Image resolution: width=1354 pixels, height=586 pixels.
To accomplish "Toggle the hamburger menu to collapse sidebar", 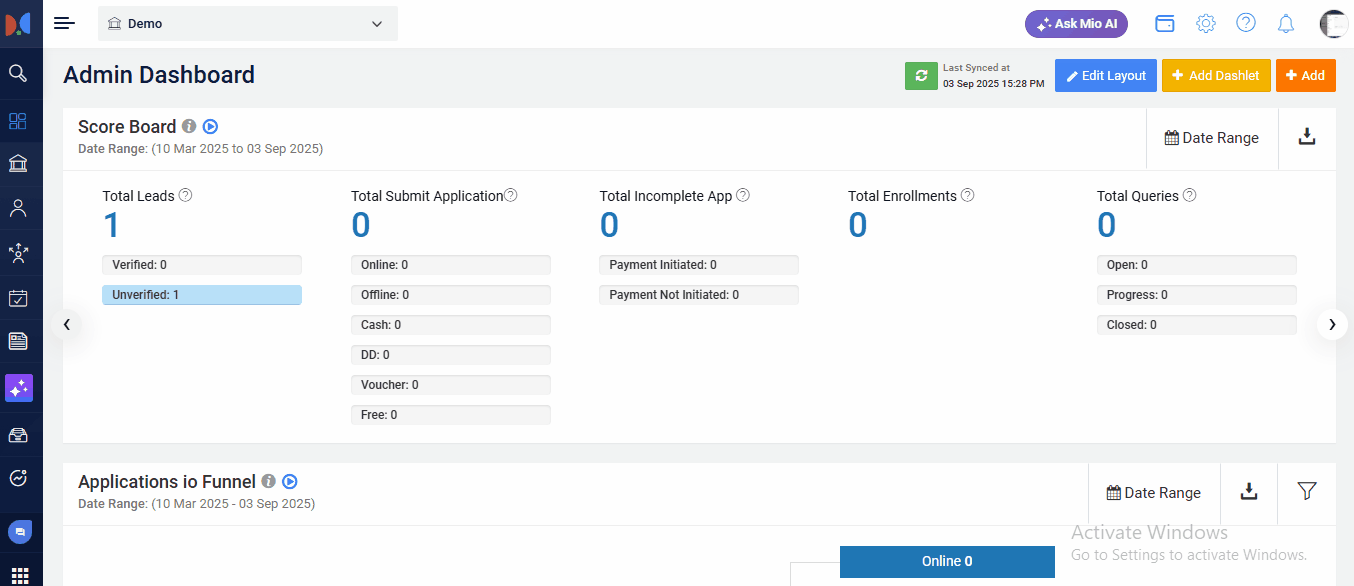I will click(65, 23).
